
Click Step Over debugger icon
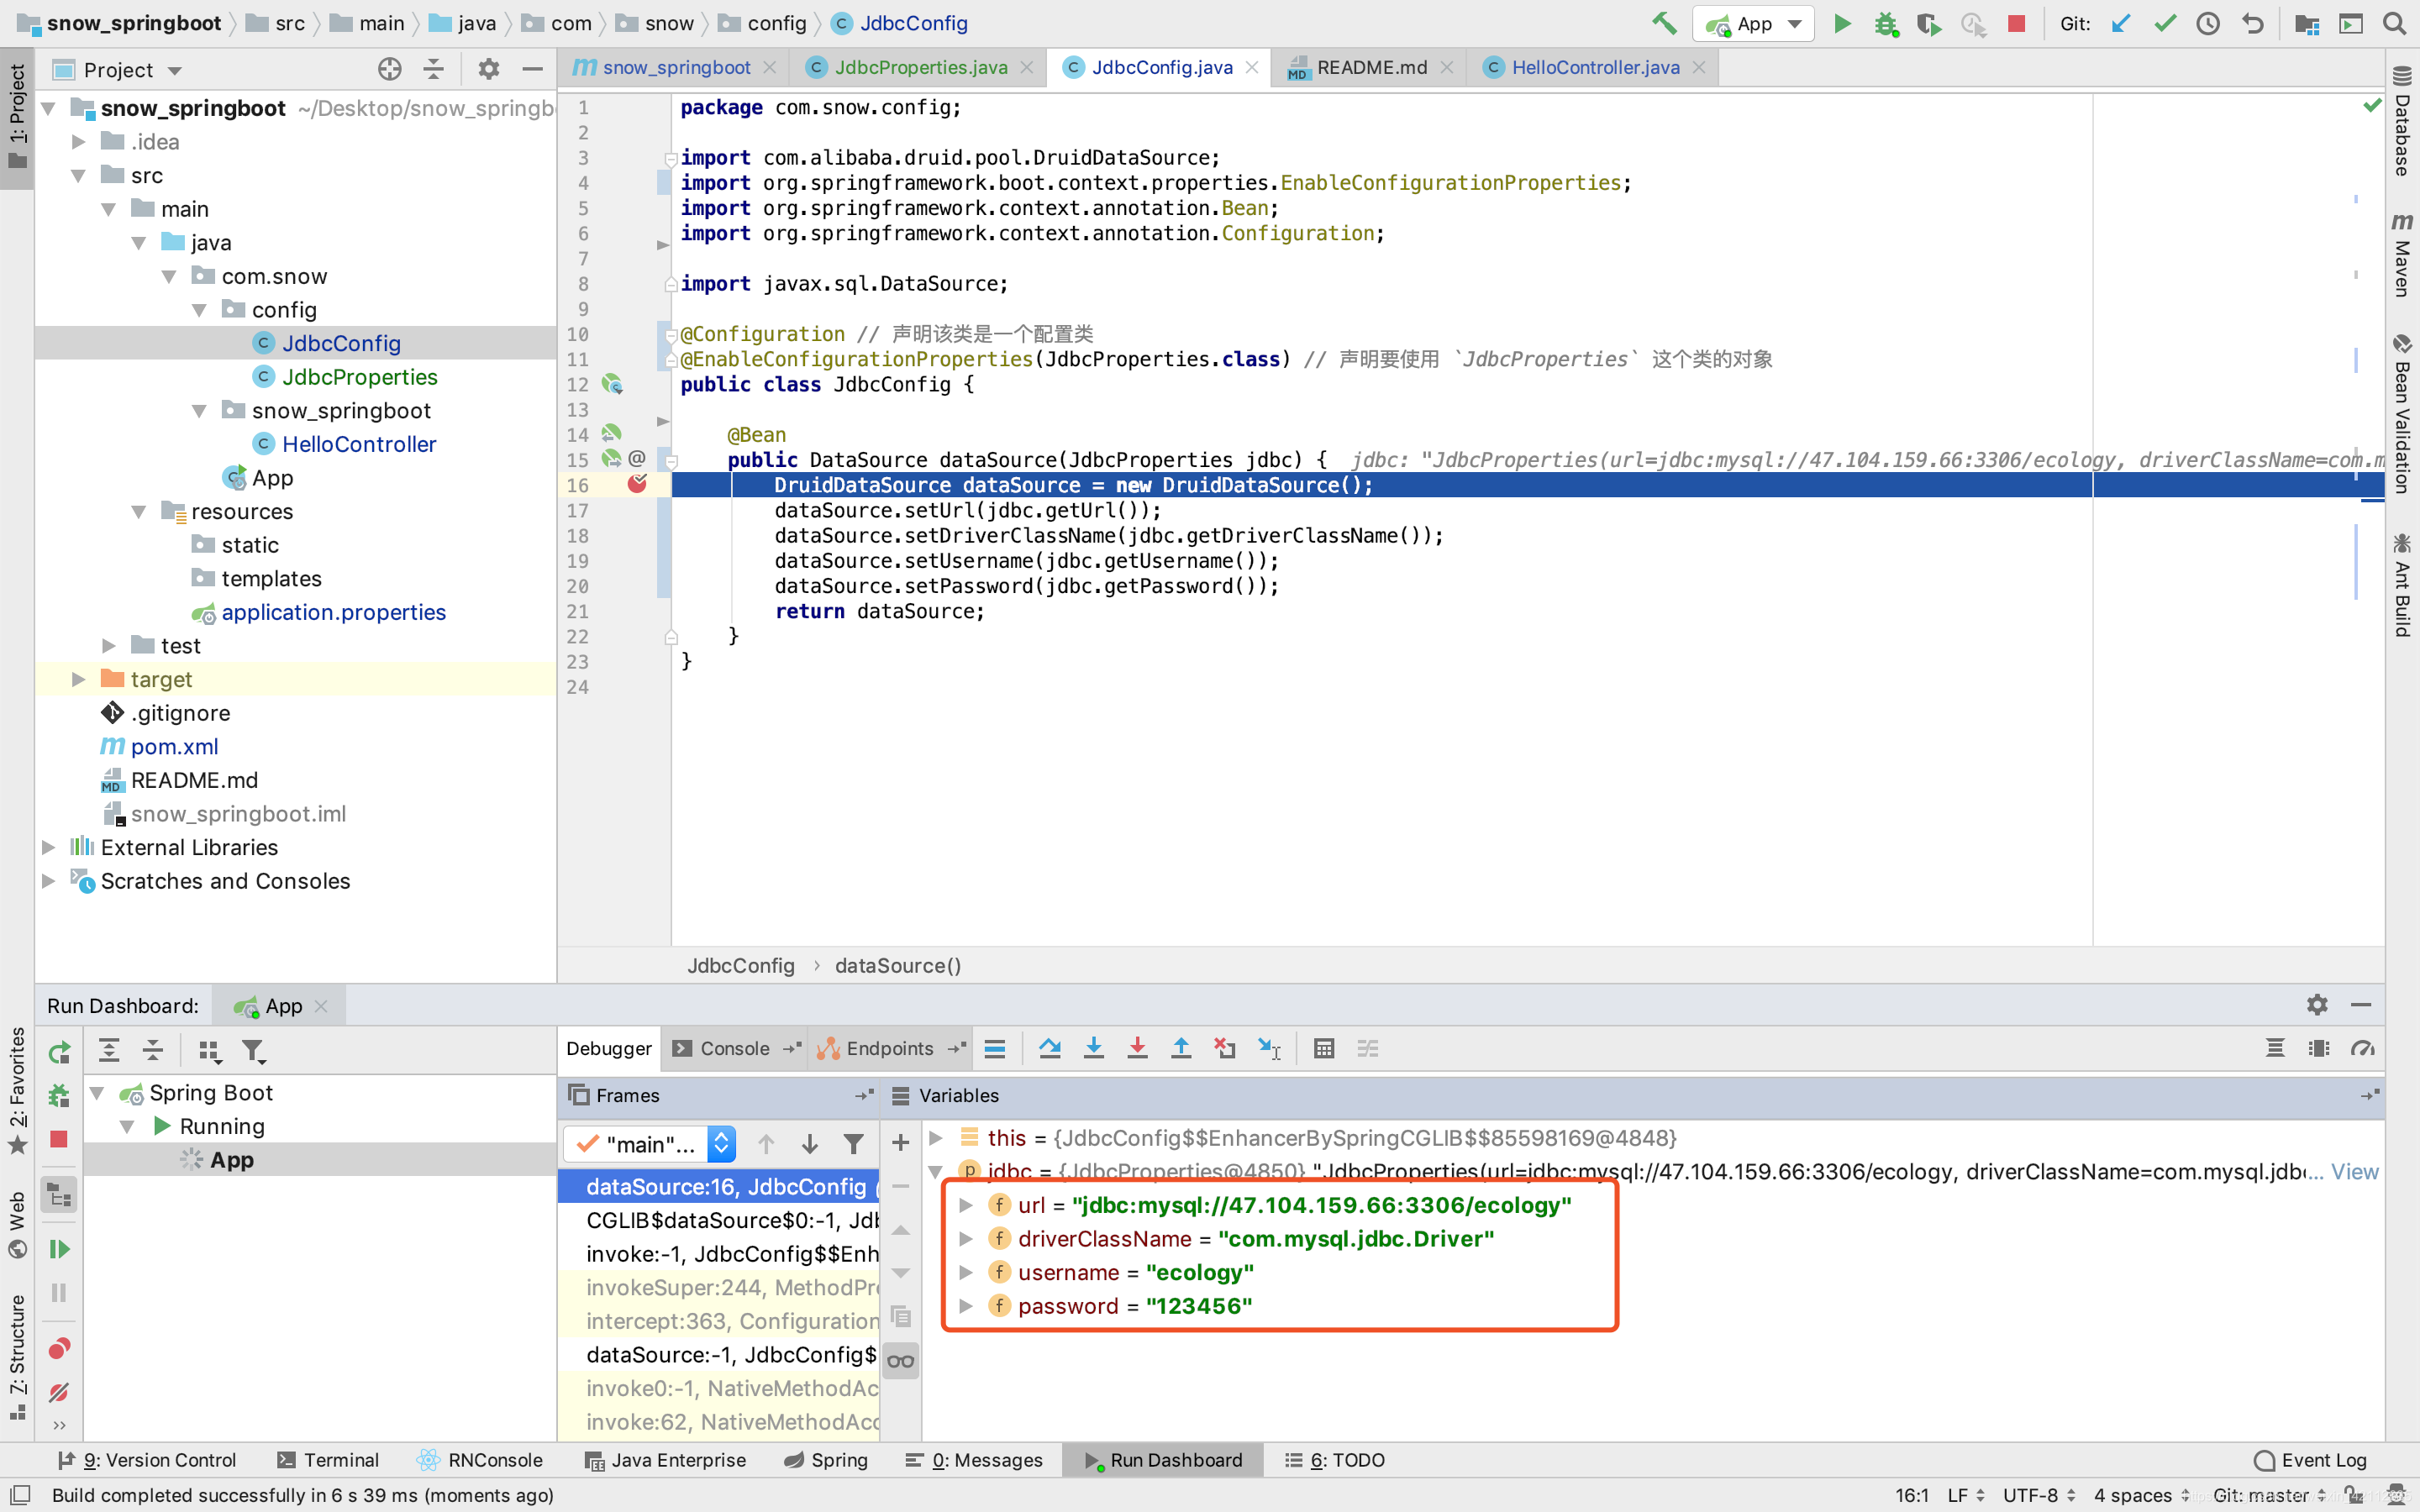click(1049, 1048)
